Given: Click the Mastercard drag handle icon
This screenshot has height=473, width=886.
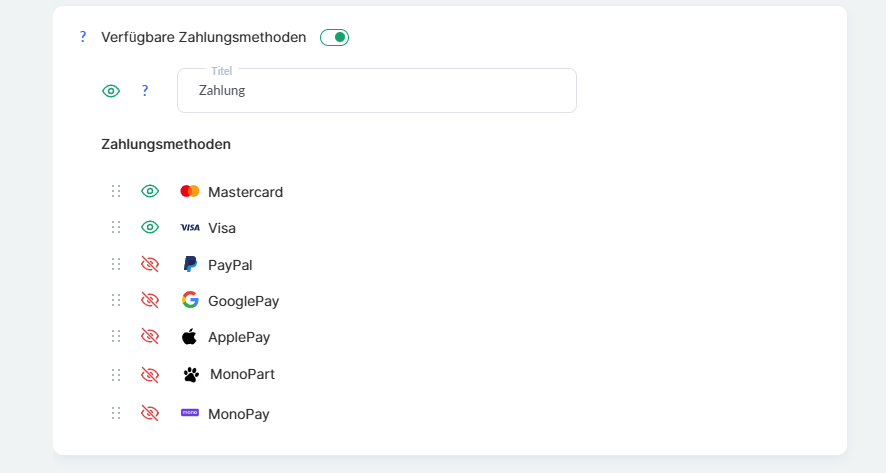Looking at the screenshot, I should tap(116, 191).
